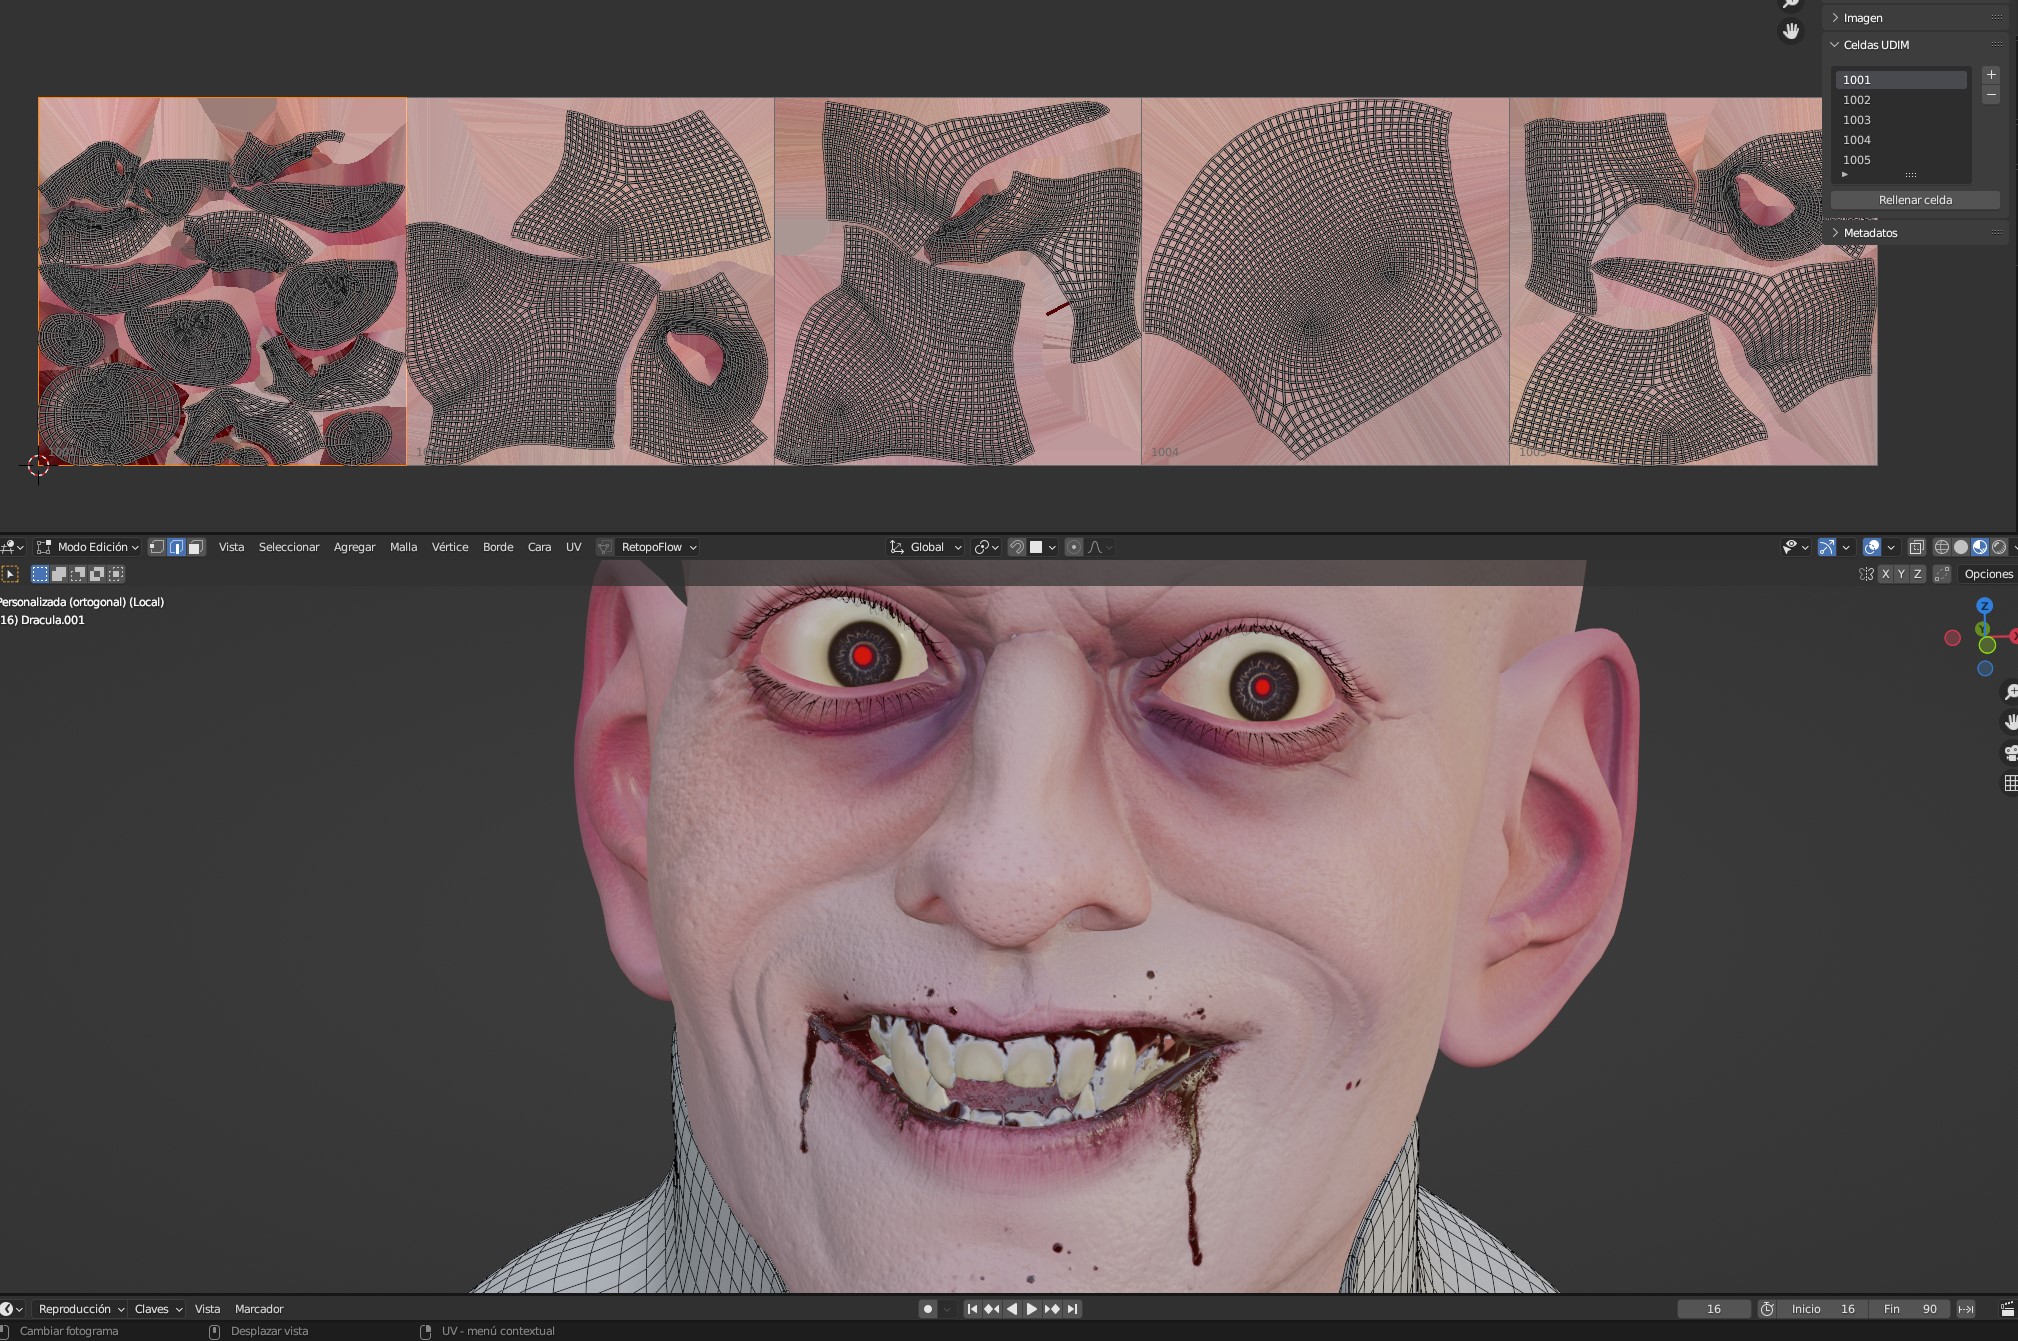Choose the new-selection mode icon
Screen dimensions: 2018x1341
[40, 574]
